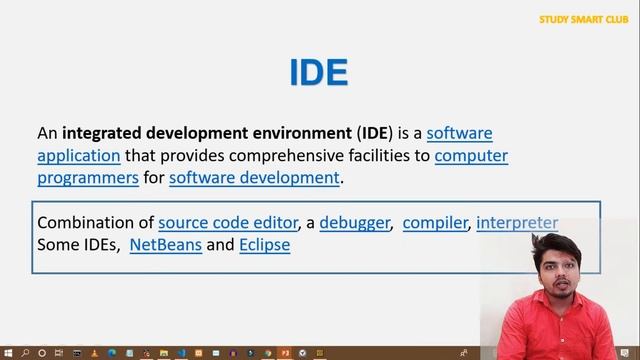Click bold text 'integrated development environment'

[207, 133]
